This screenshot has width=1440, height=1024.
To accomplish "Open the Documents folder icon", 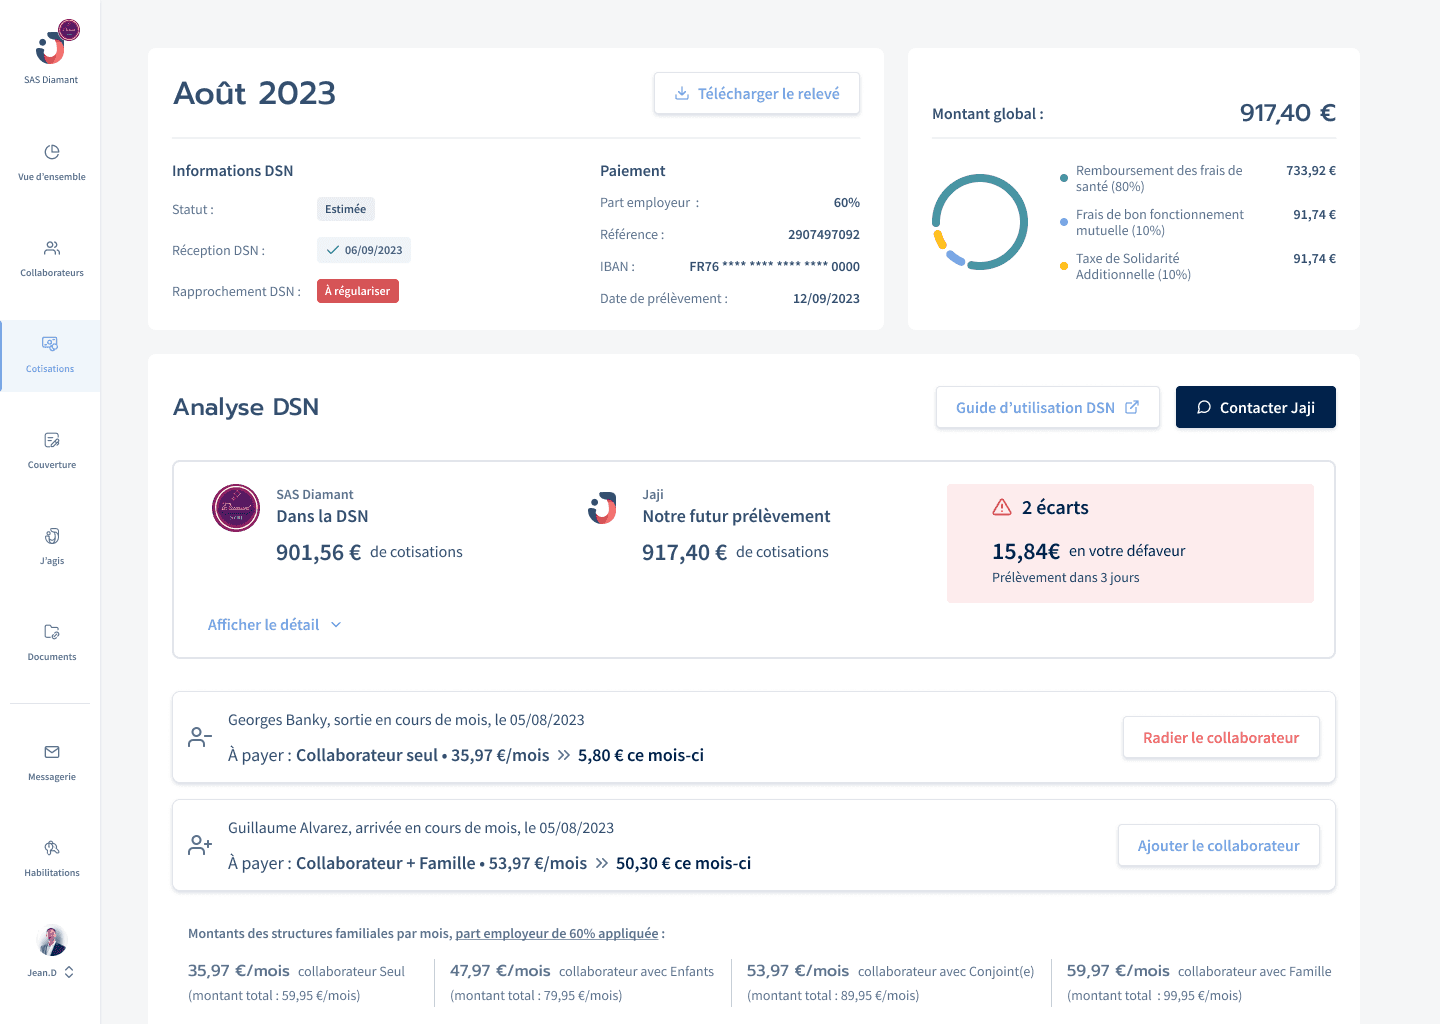I will [52, 632].
